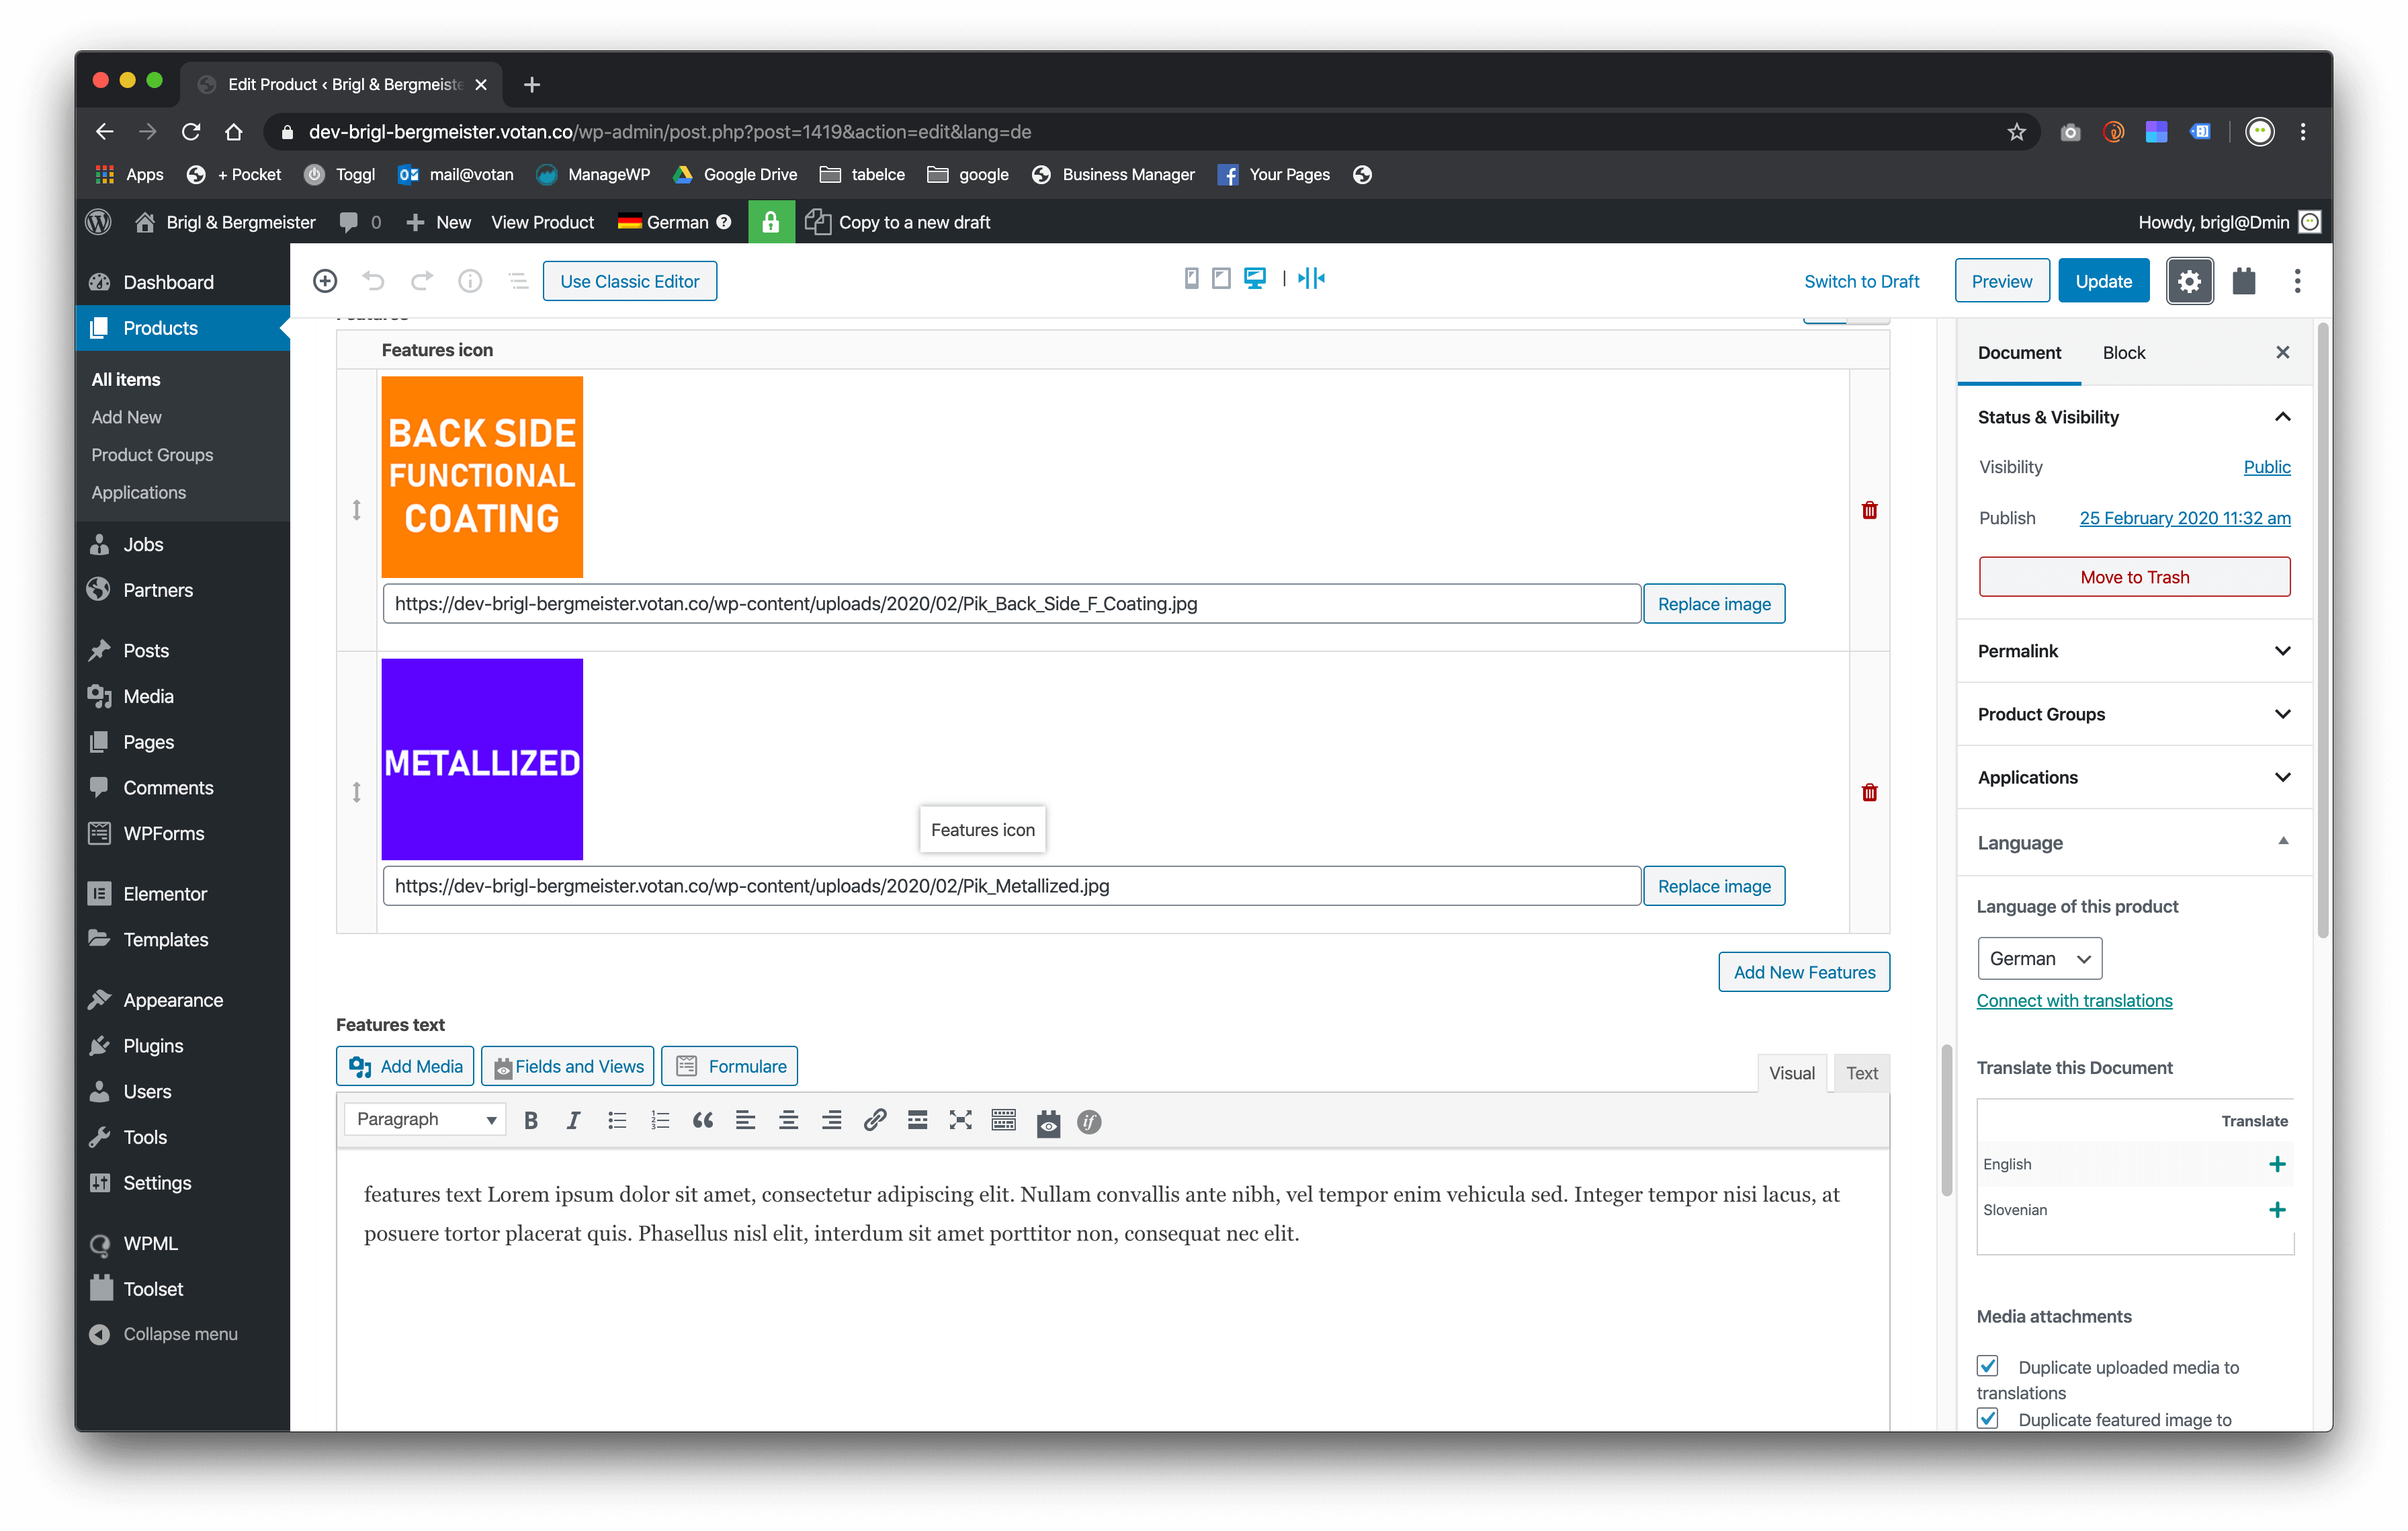Align text center in editor
2408x1531 pixels.
tap(788, 1121)
